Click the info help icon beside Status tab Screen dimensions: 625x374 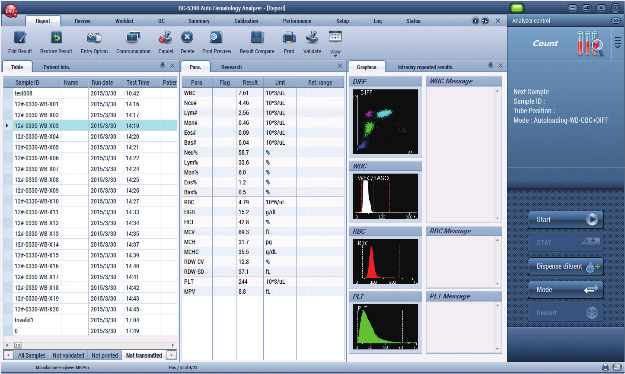tap(475, 21)
